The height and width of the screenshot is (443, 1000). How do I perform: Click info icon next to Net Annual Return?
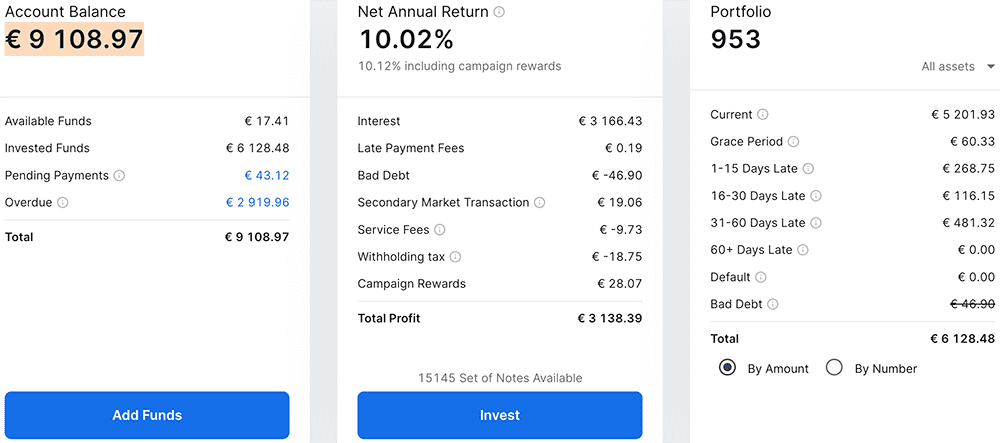click(x=500, y=13)
